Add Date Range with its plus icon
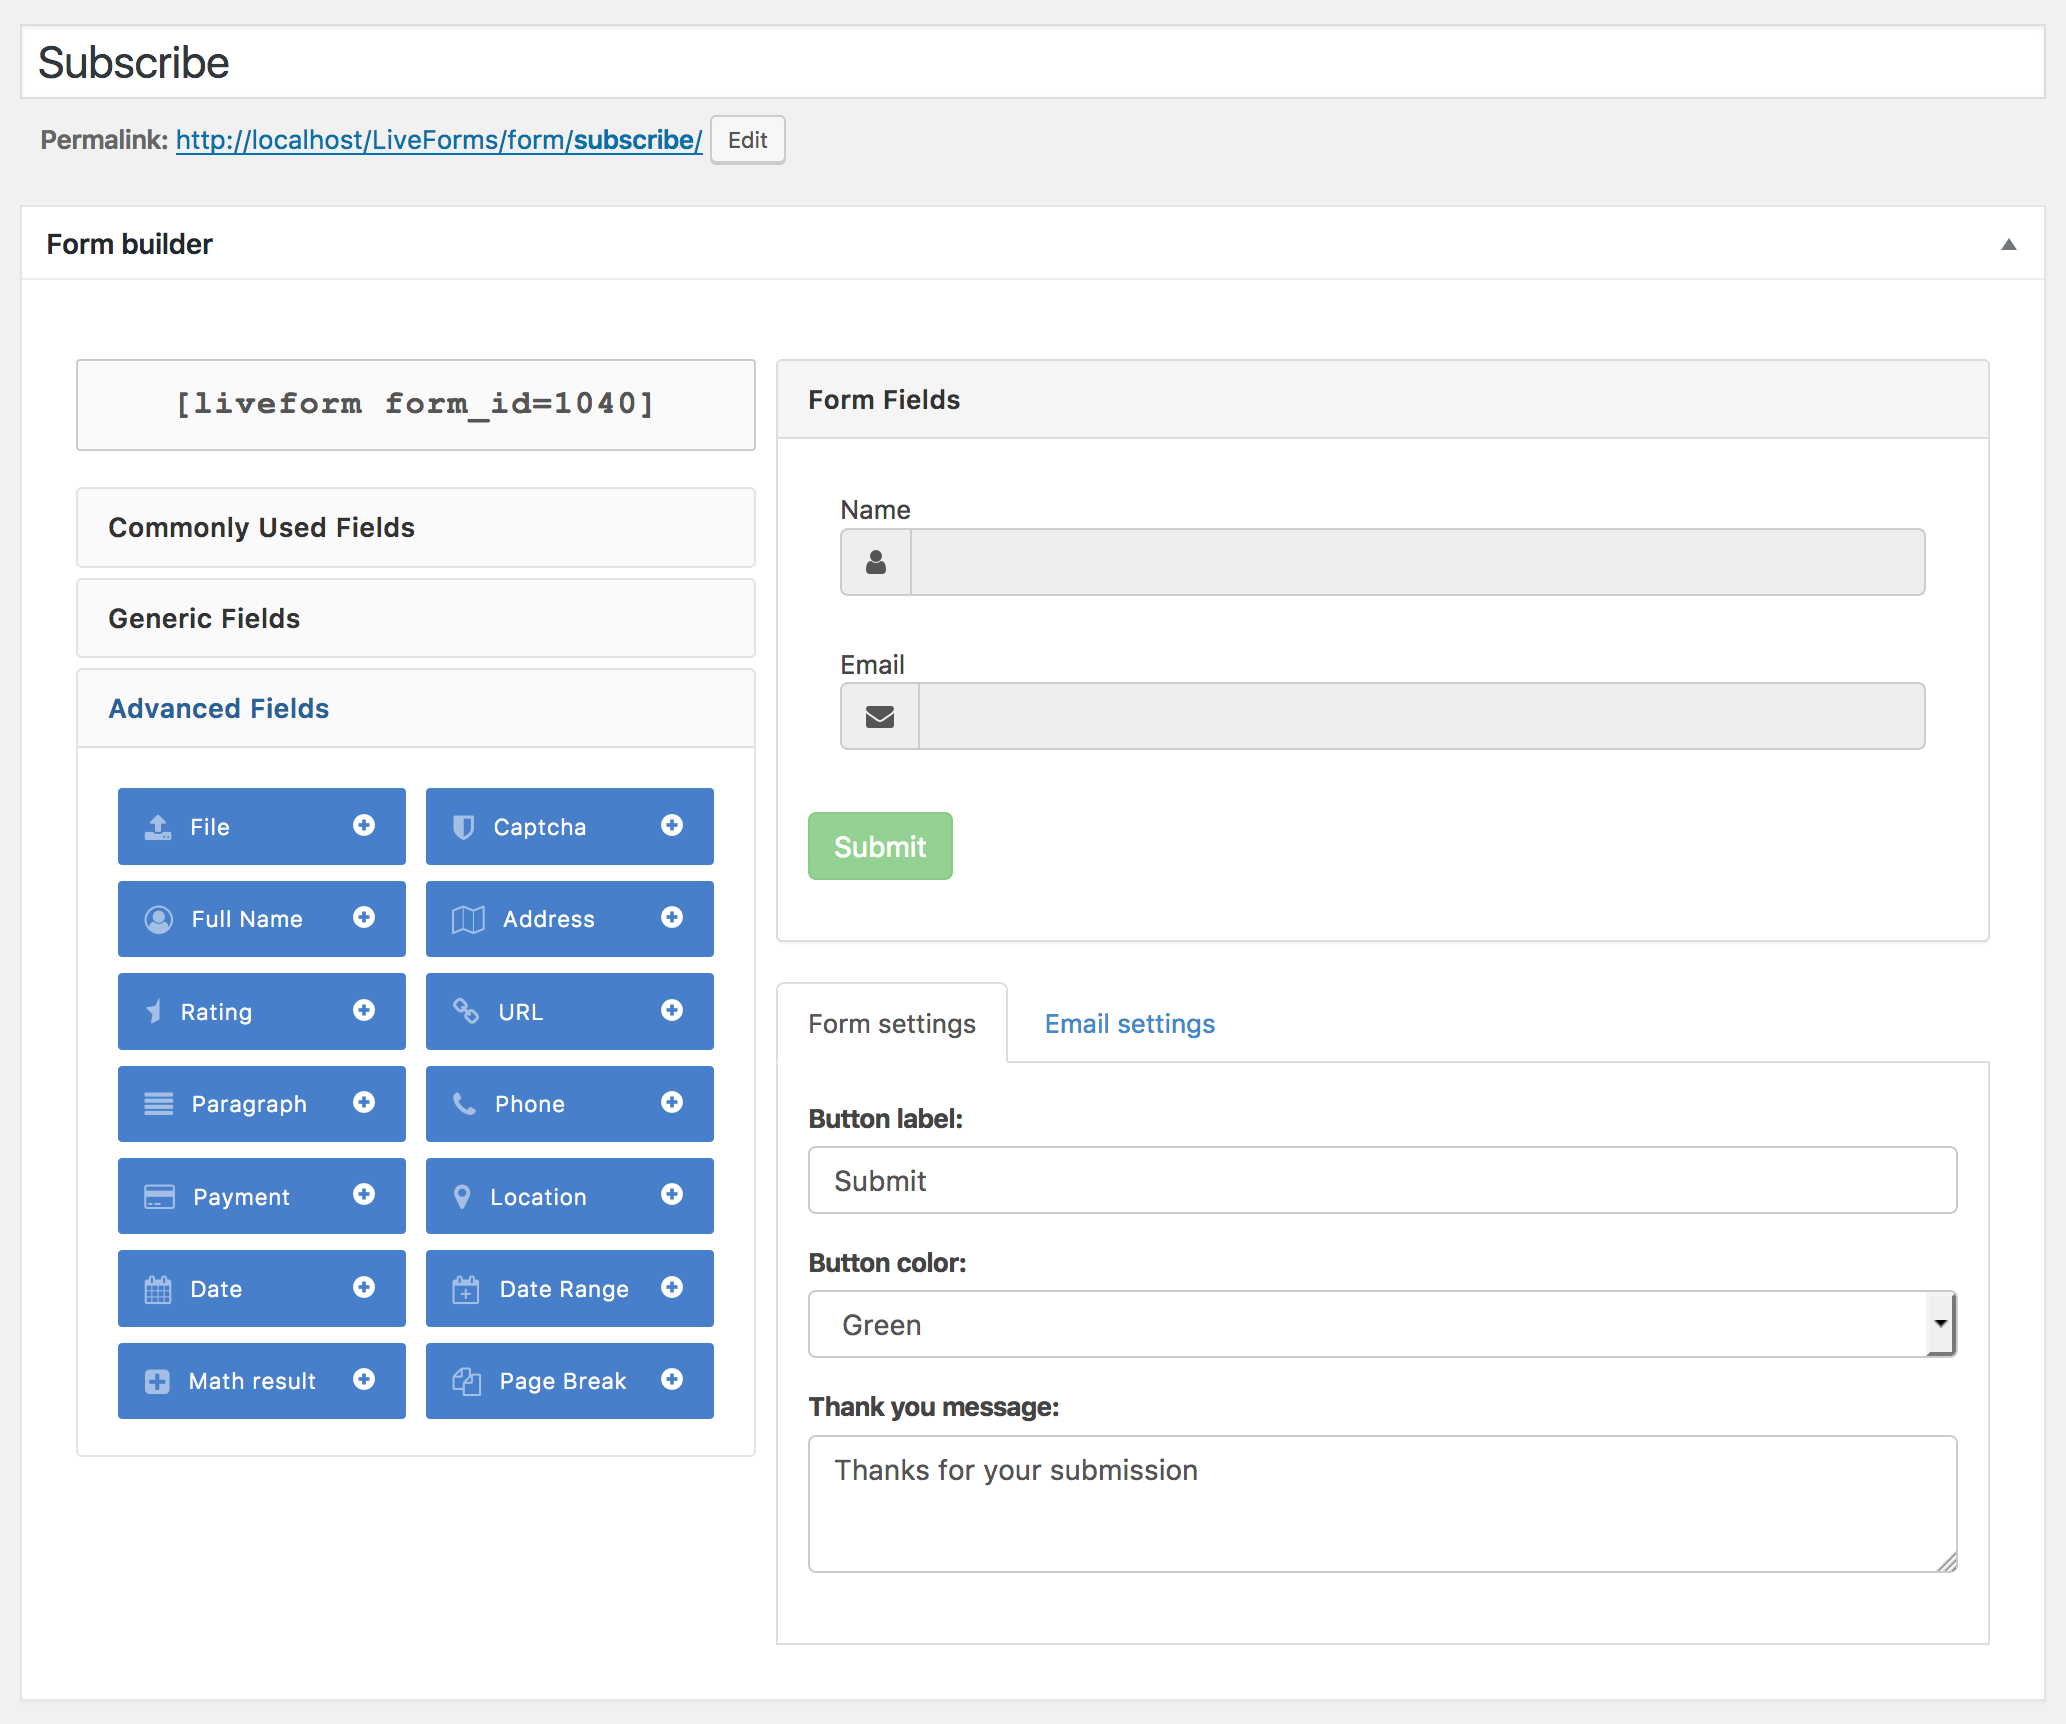Screen dimensions: 2066x1724 click(x=672, y=1287)
